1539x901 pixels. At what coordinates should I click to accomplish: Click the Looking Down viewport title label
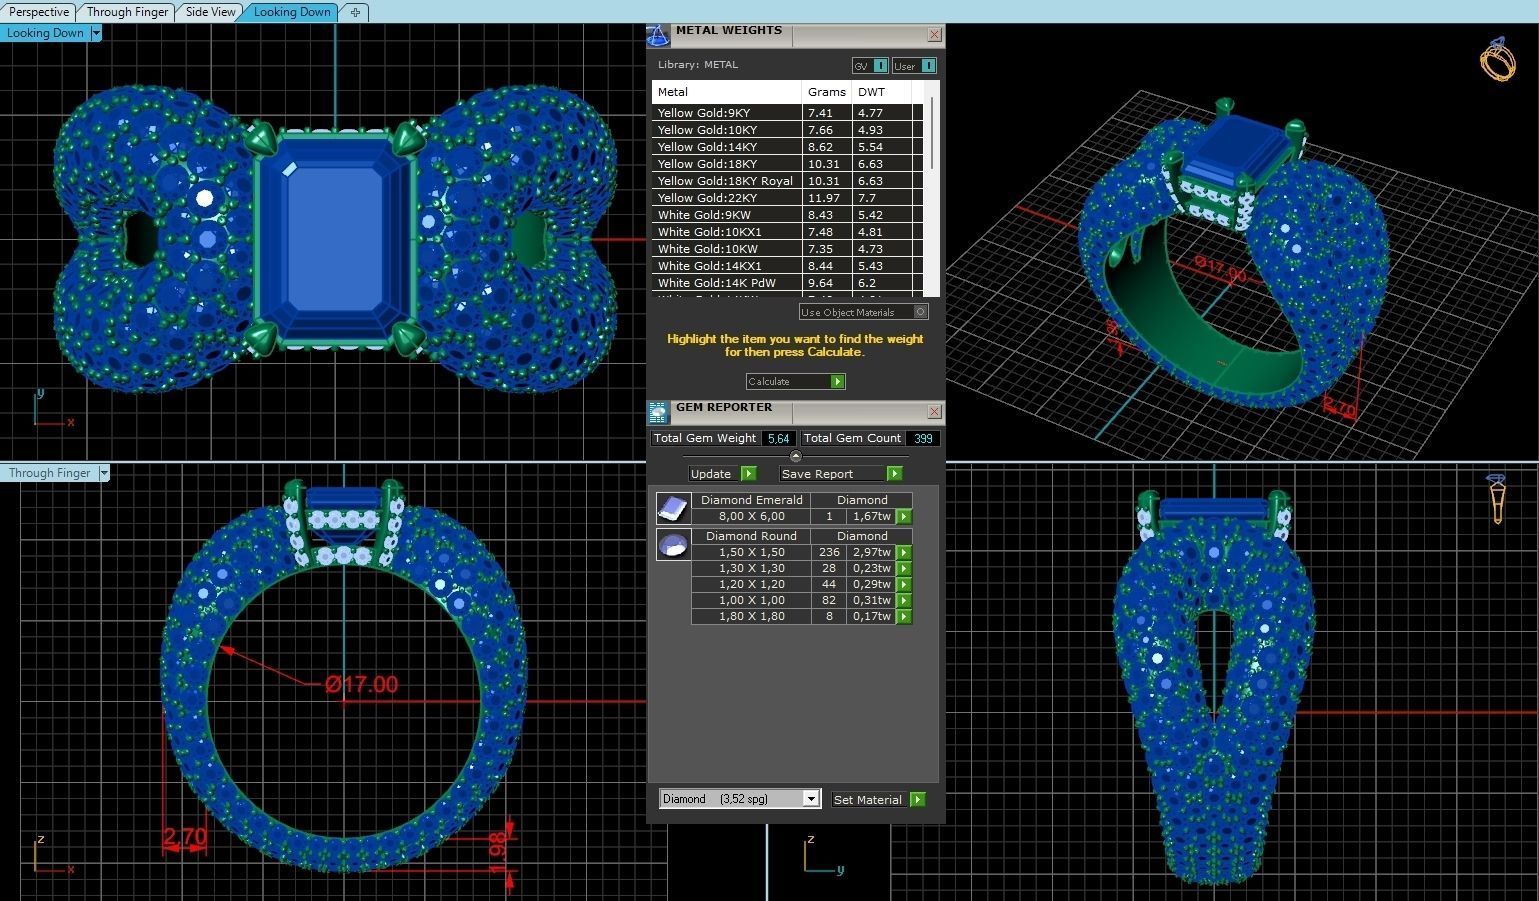(x=45, y=33)
